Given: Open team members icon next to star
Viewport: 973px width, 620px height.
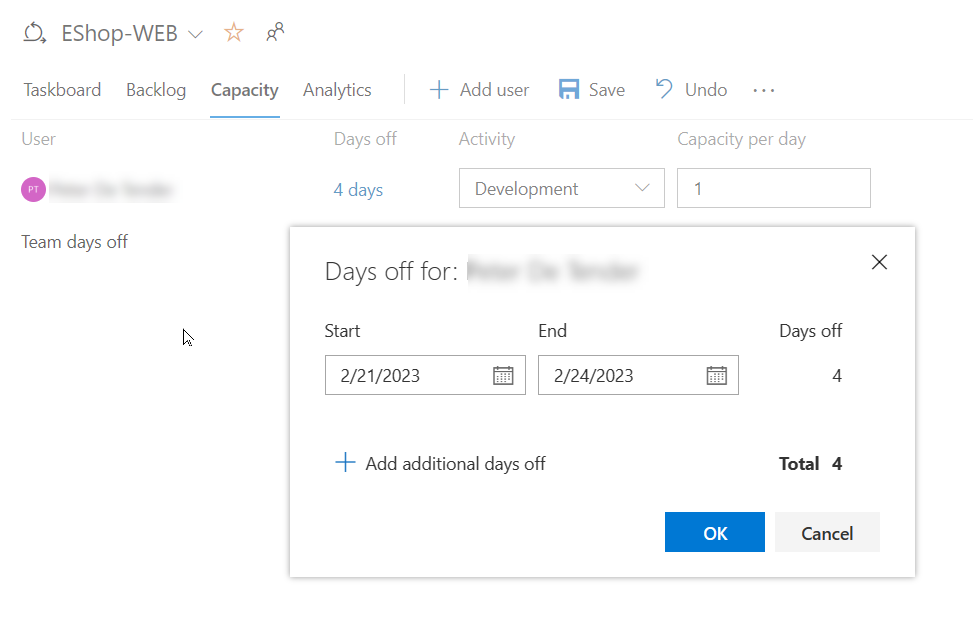Looking at the screenshot, I should click(x=275, y=33).
